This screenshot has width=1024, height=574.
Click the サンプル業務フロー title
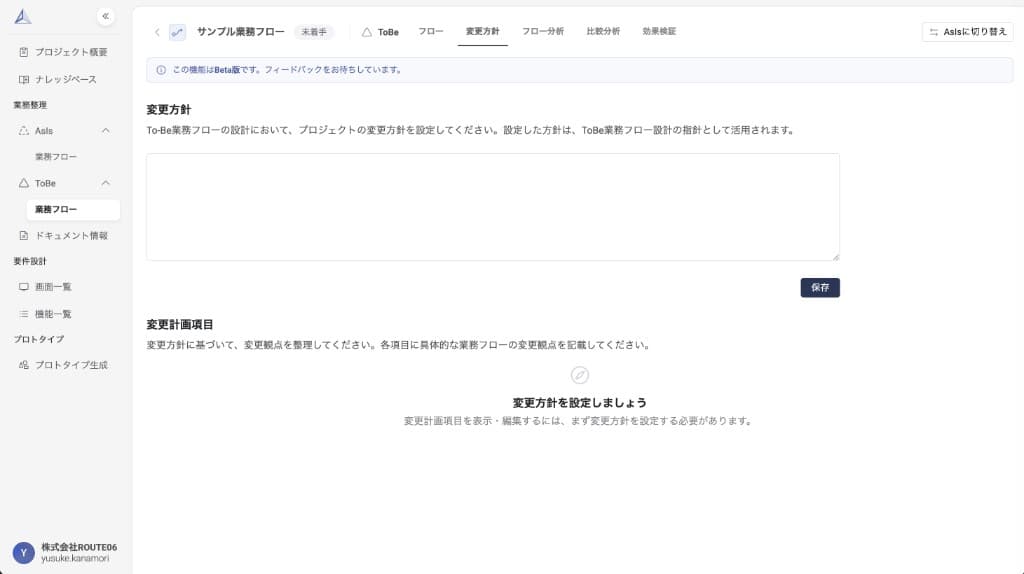(x=240, y=32)
